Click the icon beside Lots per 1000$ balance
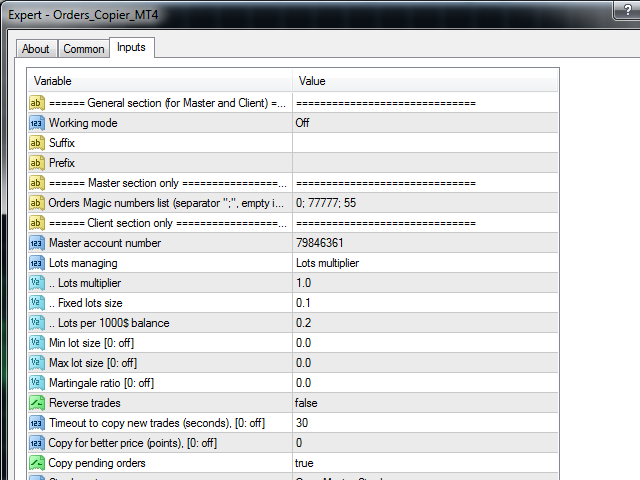Viewport: 640px width, 480px height. point(37,323)
